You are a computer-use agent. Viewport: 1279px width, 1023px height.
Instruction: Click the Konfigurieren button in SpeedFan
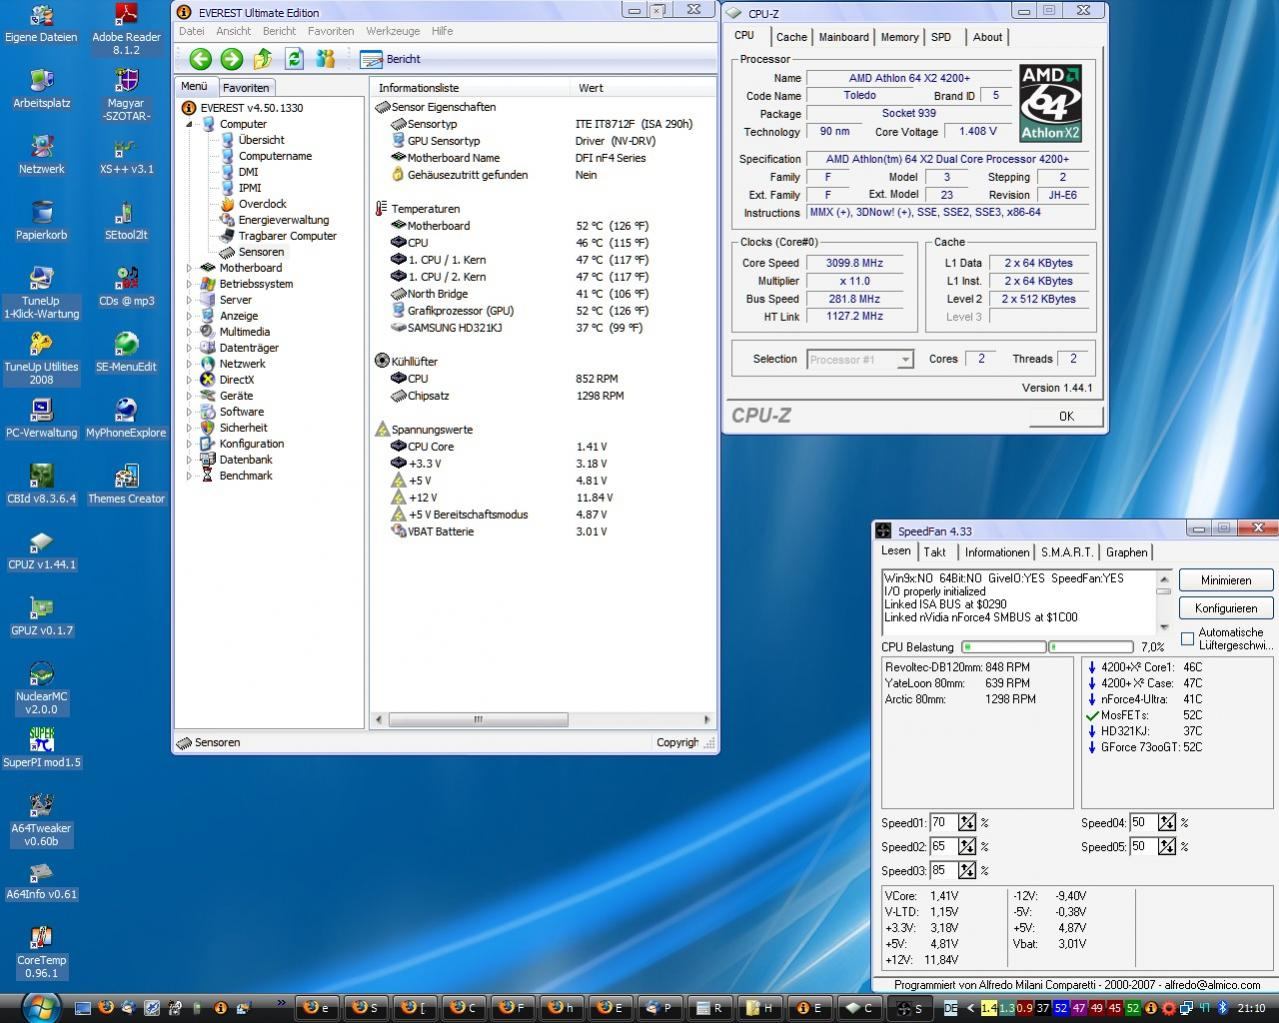tap(1226, 608)
